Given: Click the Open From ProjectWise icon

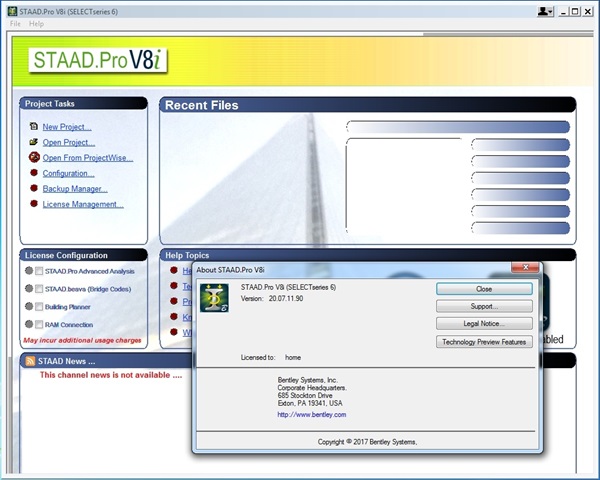Looking at the screenshot, I should point(34,157).
